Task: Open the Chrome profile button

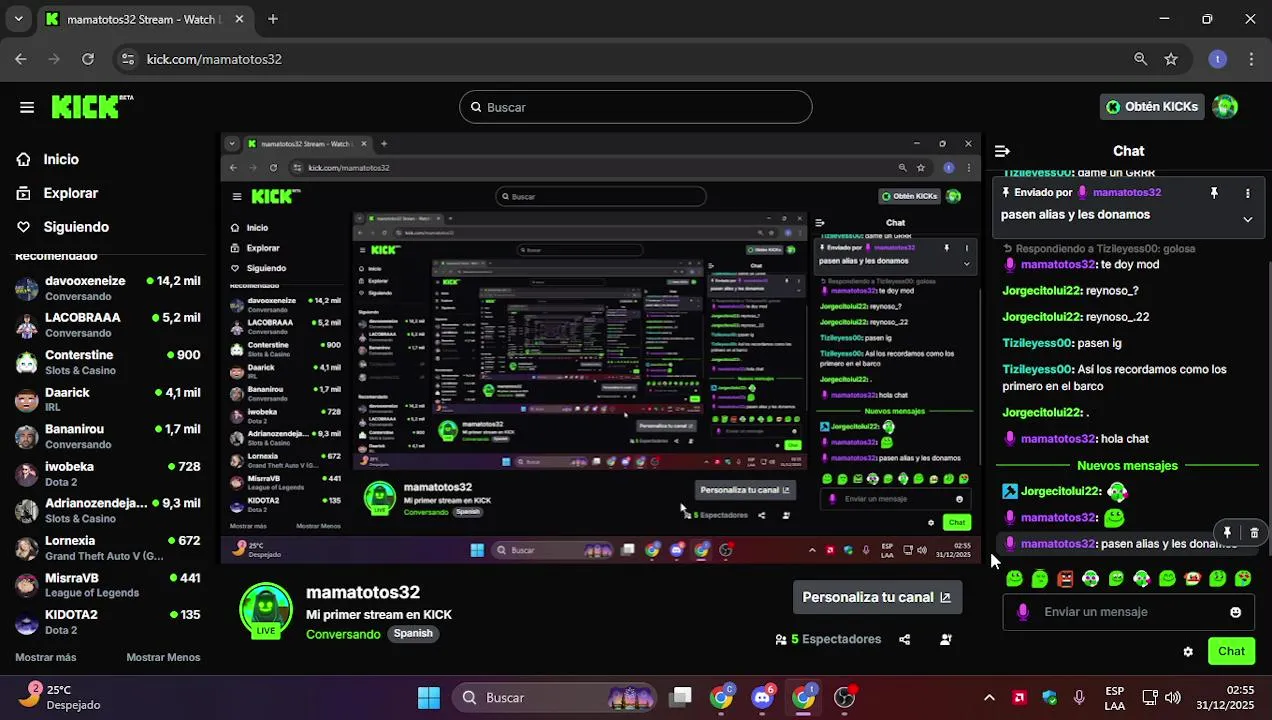Action: tap(1217, 59)
